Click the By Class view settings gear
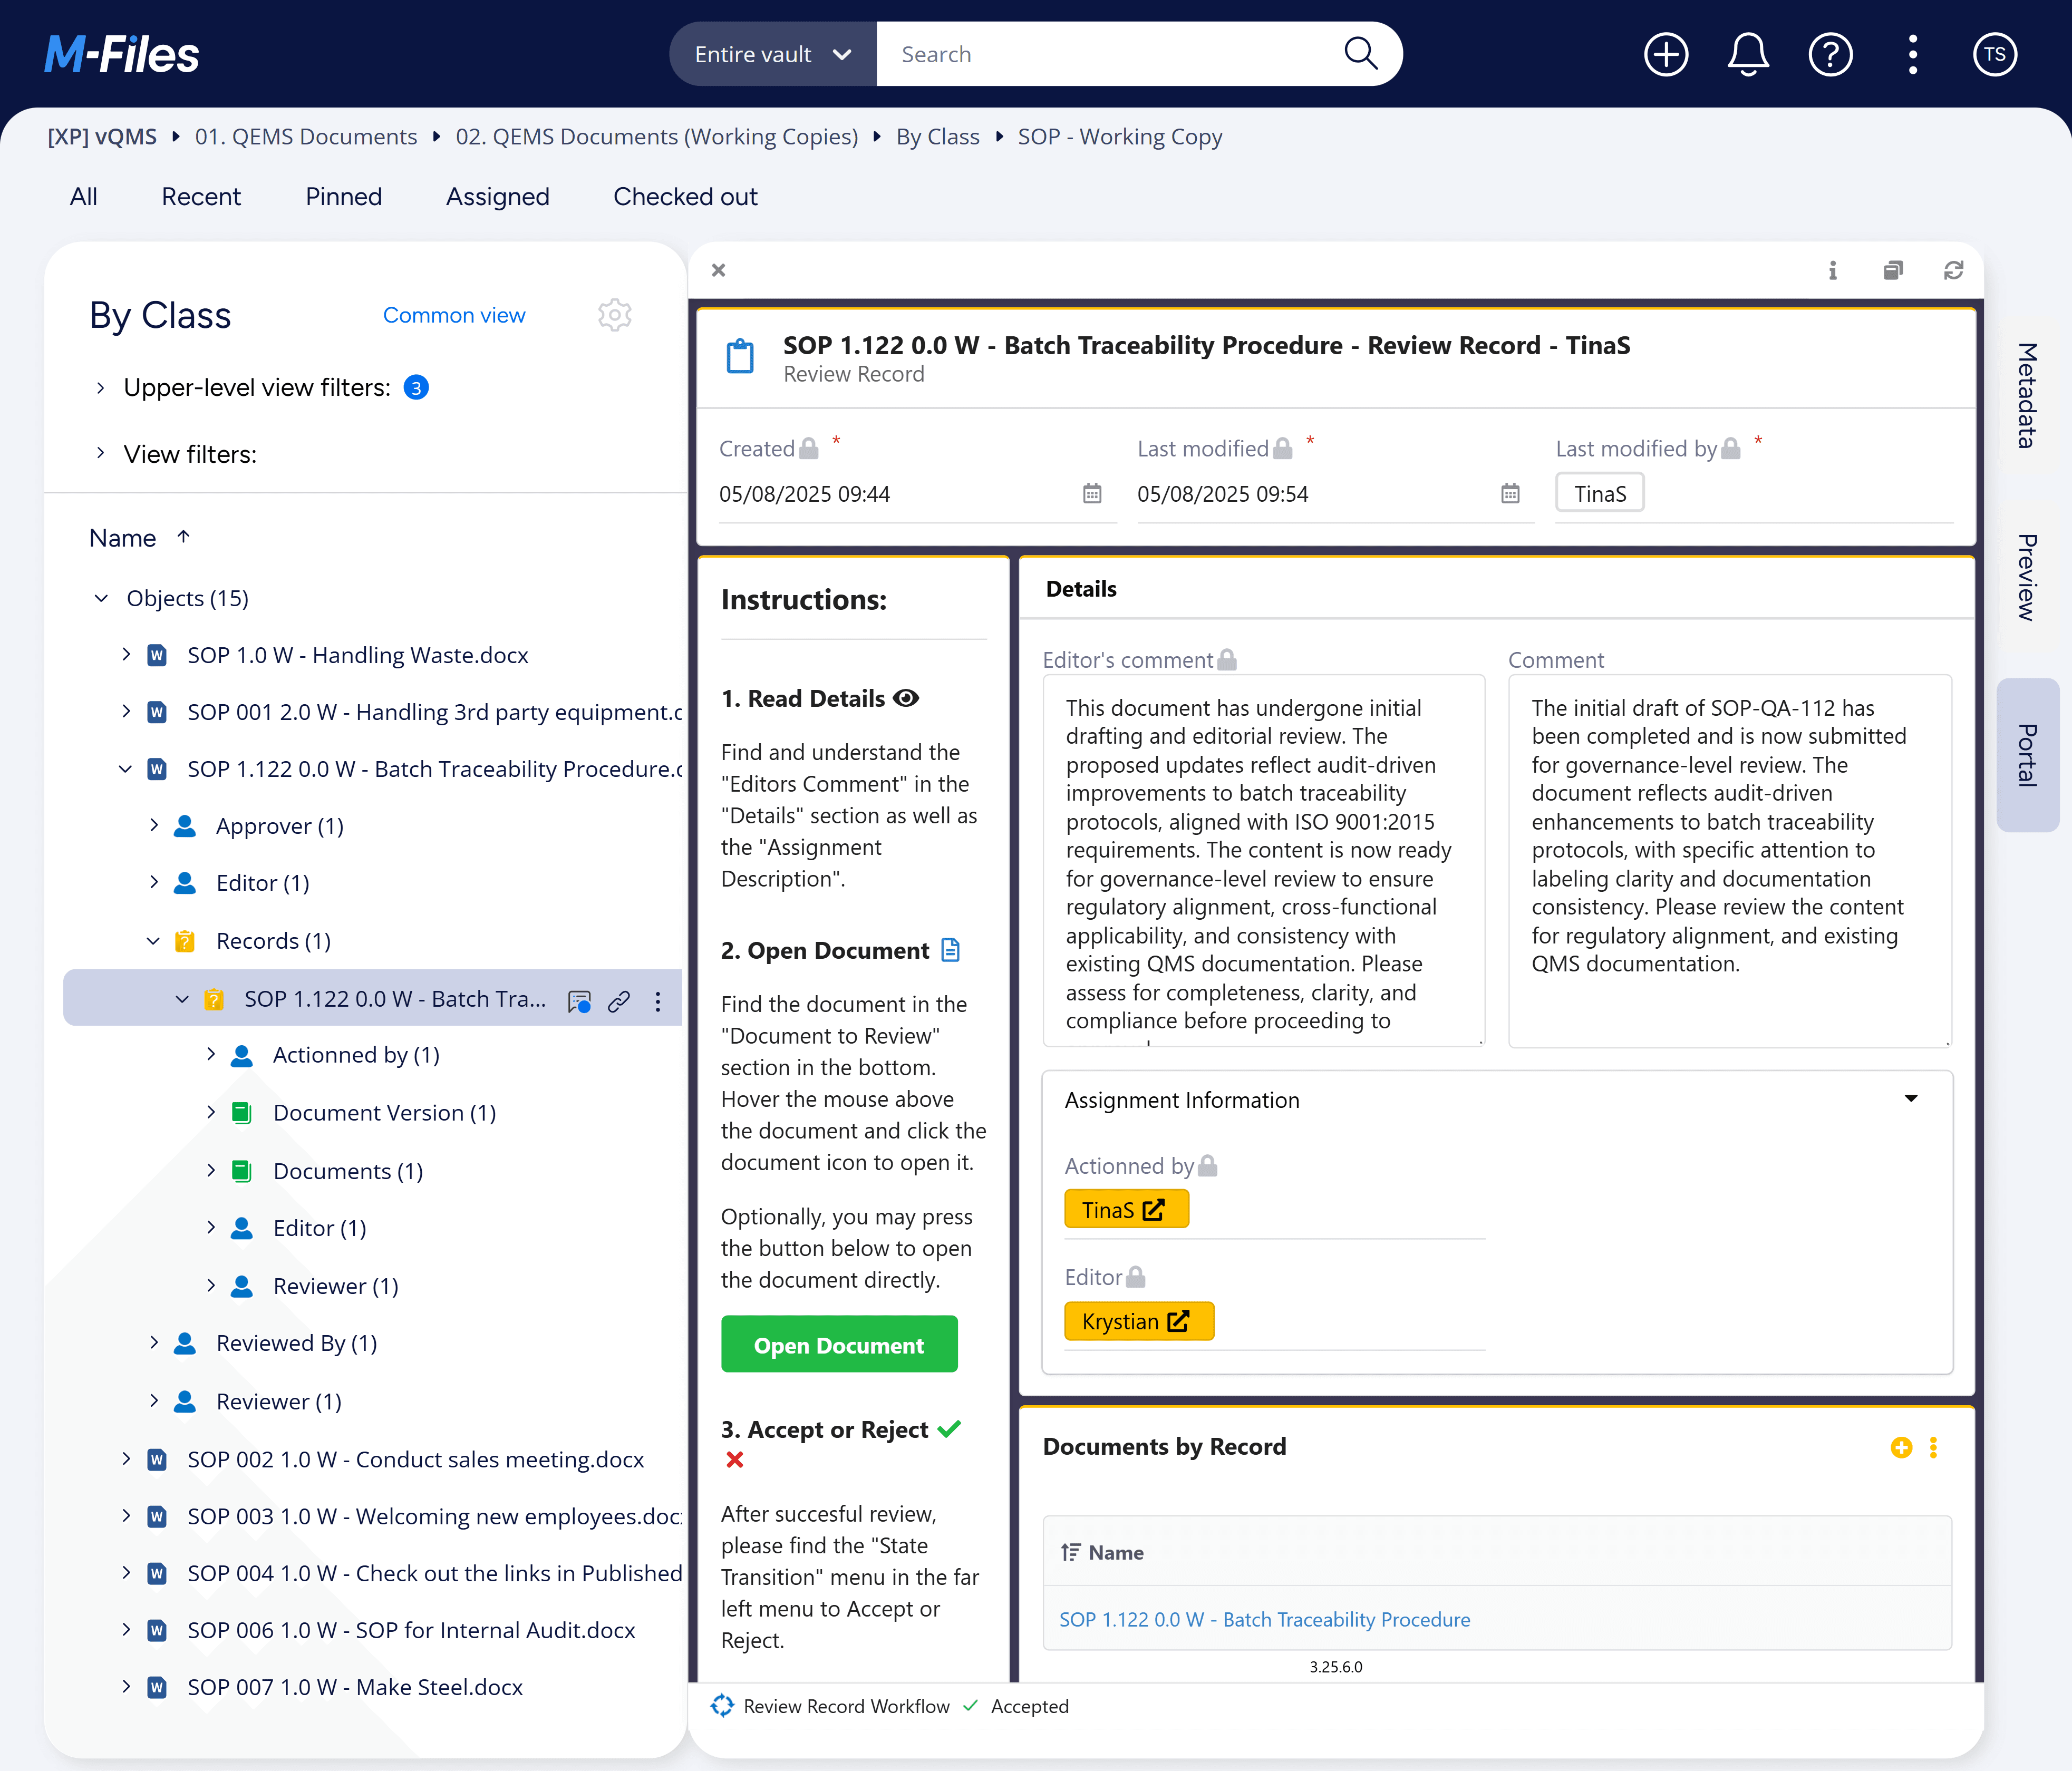This screenshot has width=2072, height=1771. [x=614, y=315]
